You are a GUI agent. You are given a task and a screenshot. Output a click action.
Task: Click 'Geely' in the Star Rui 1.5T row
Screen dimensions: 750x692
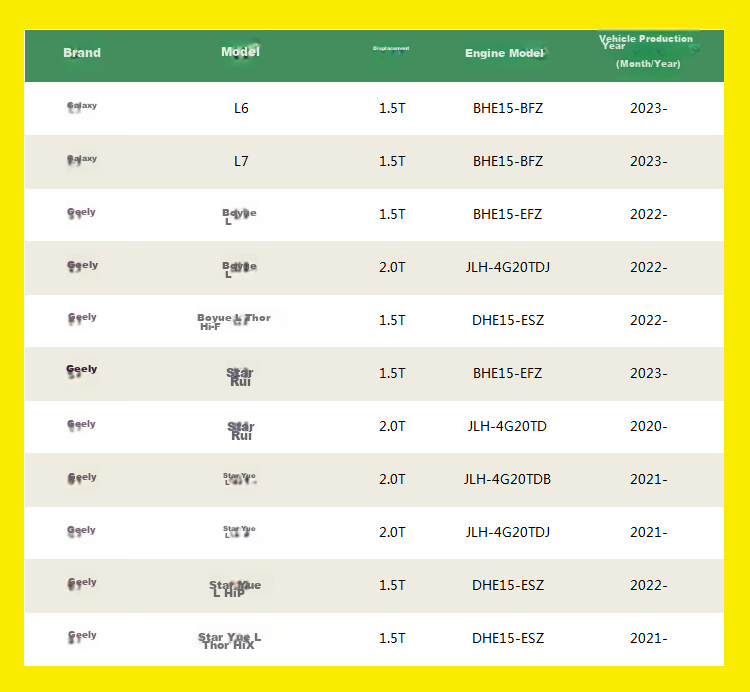[82, 371]
